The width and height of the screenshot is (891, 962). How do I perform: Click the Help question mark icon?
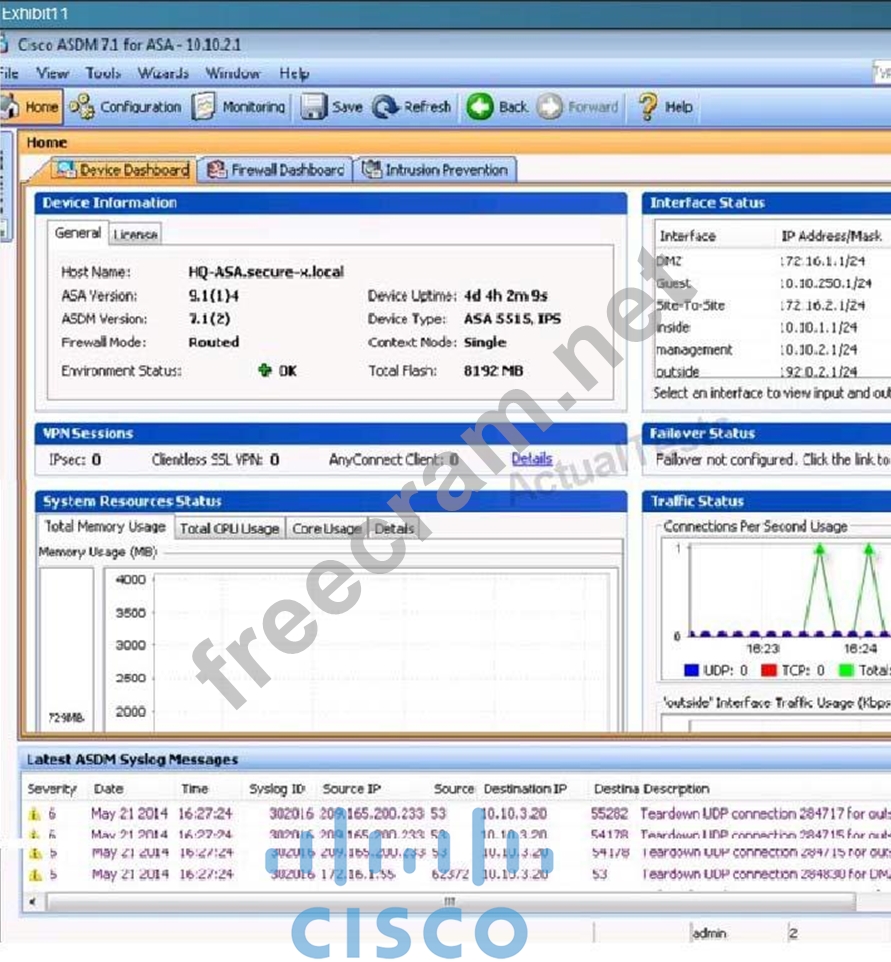pos(648,107)
